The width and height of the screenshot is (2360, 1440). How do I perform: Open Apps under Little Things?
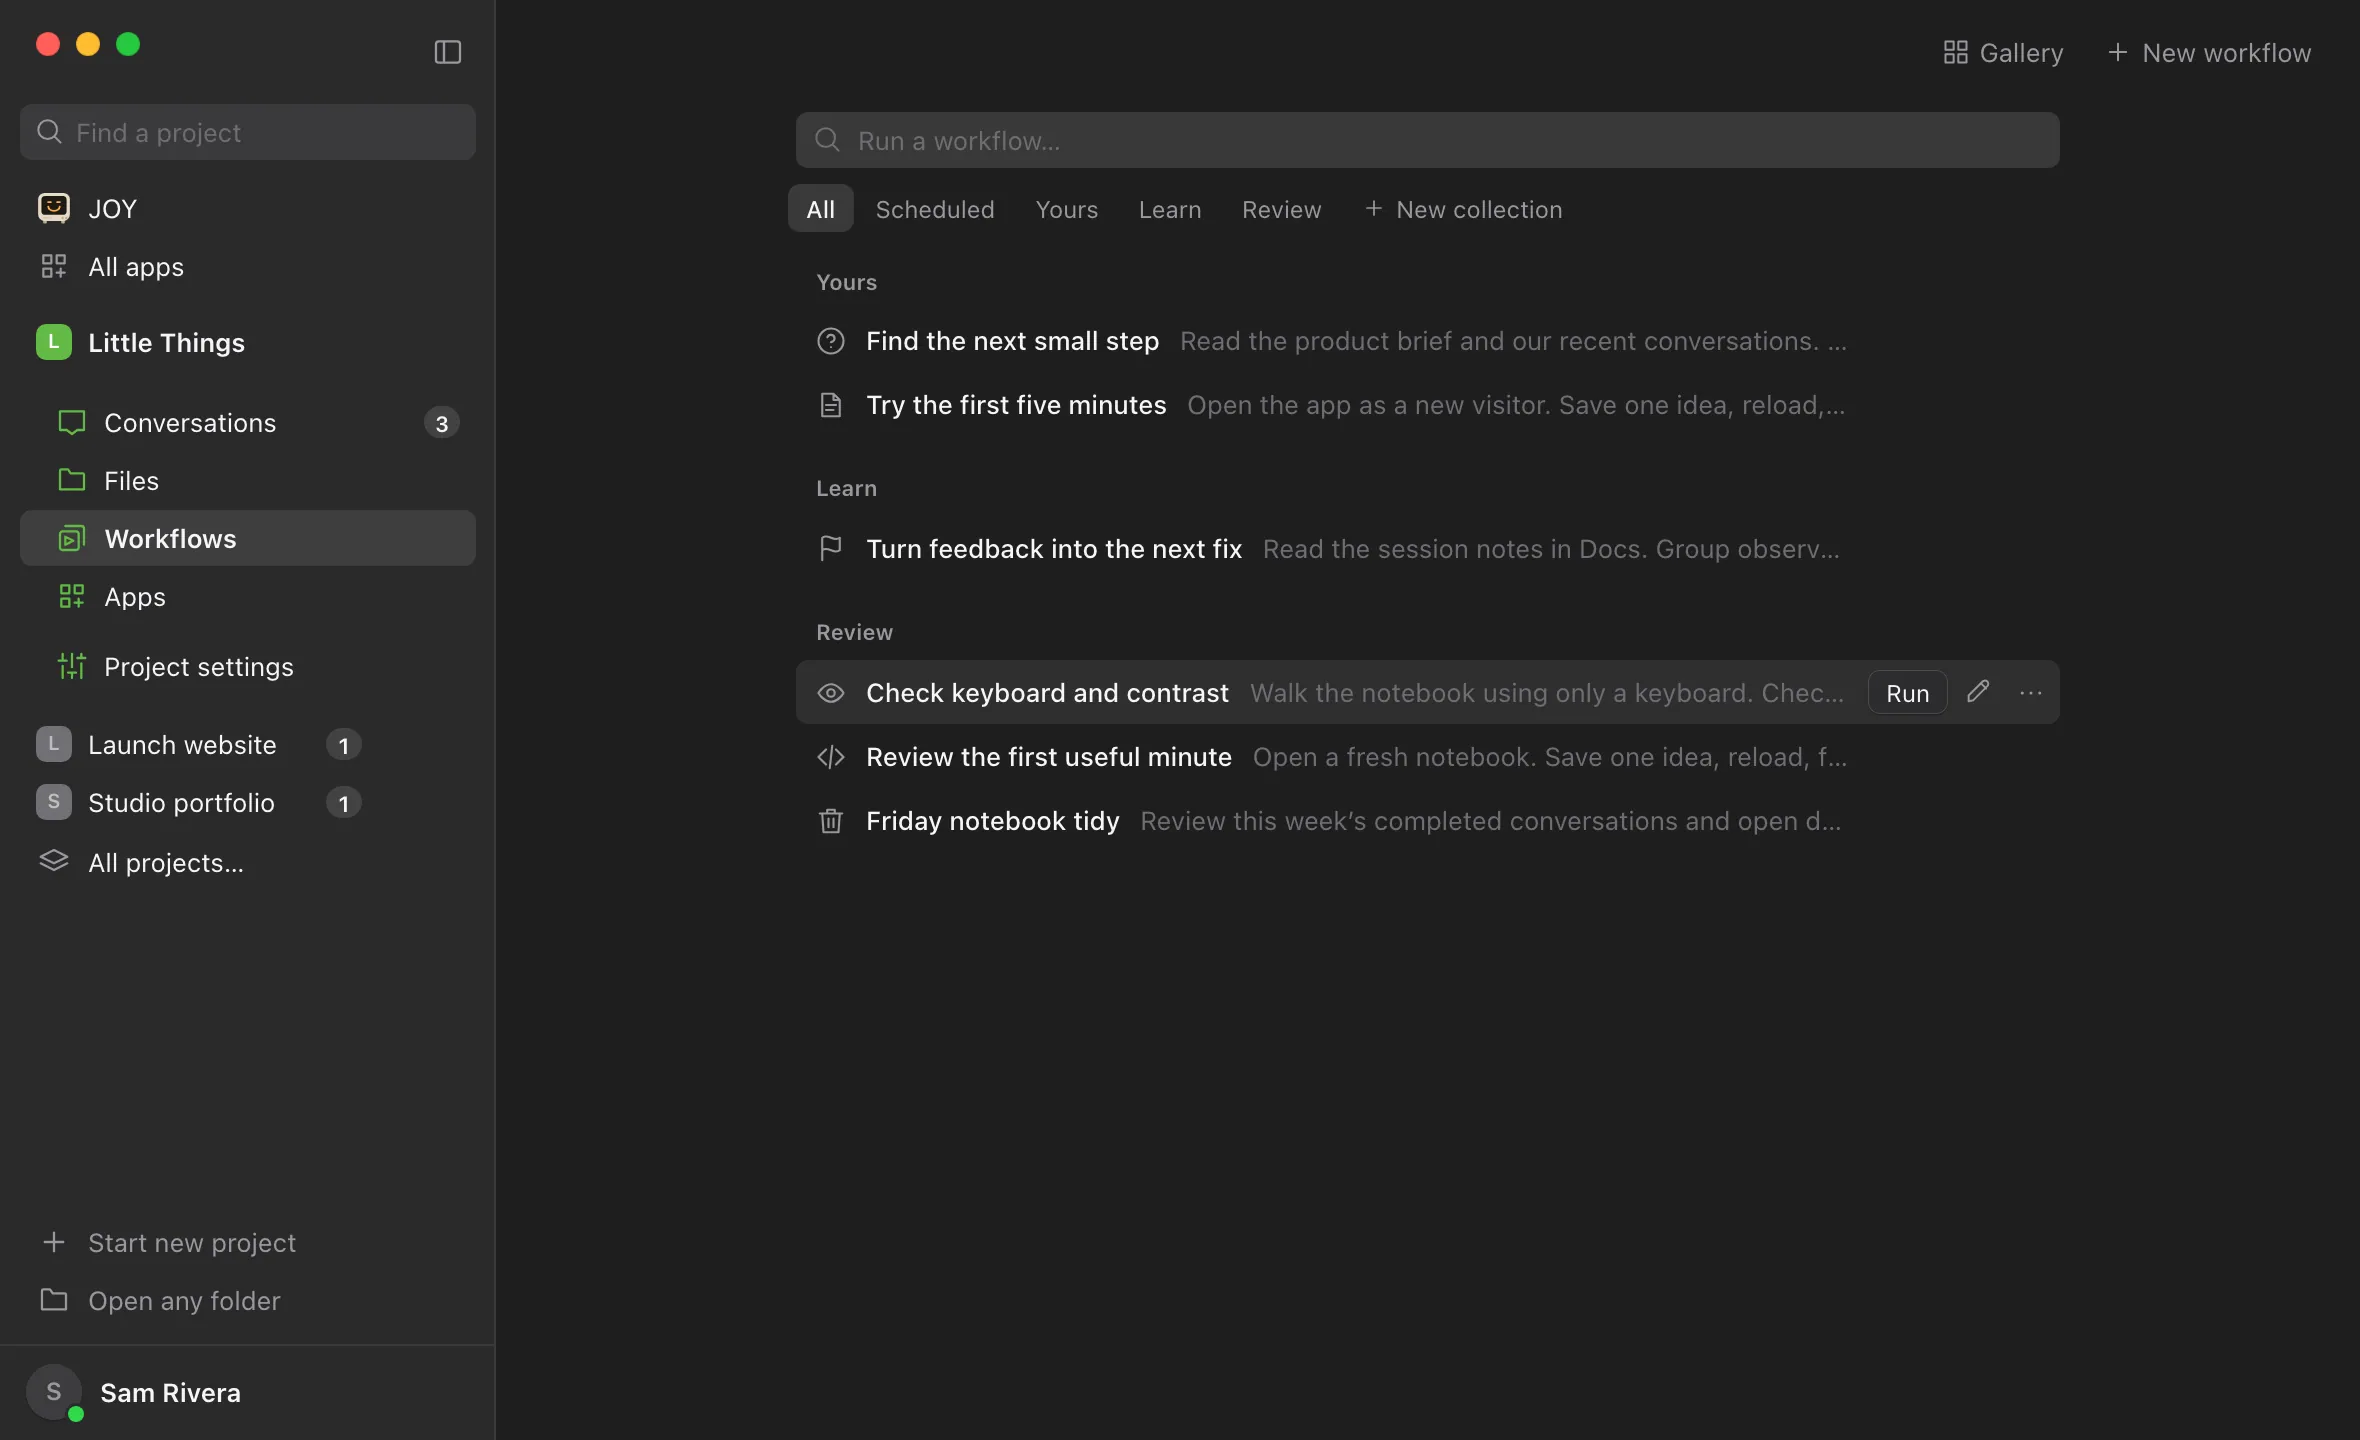tap(248, 597)
